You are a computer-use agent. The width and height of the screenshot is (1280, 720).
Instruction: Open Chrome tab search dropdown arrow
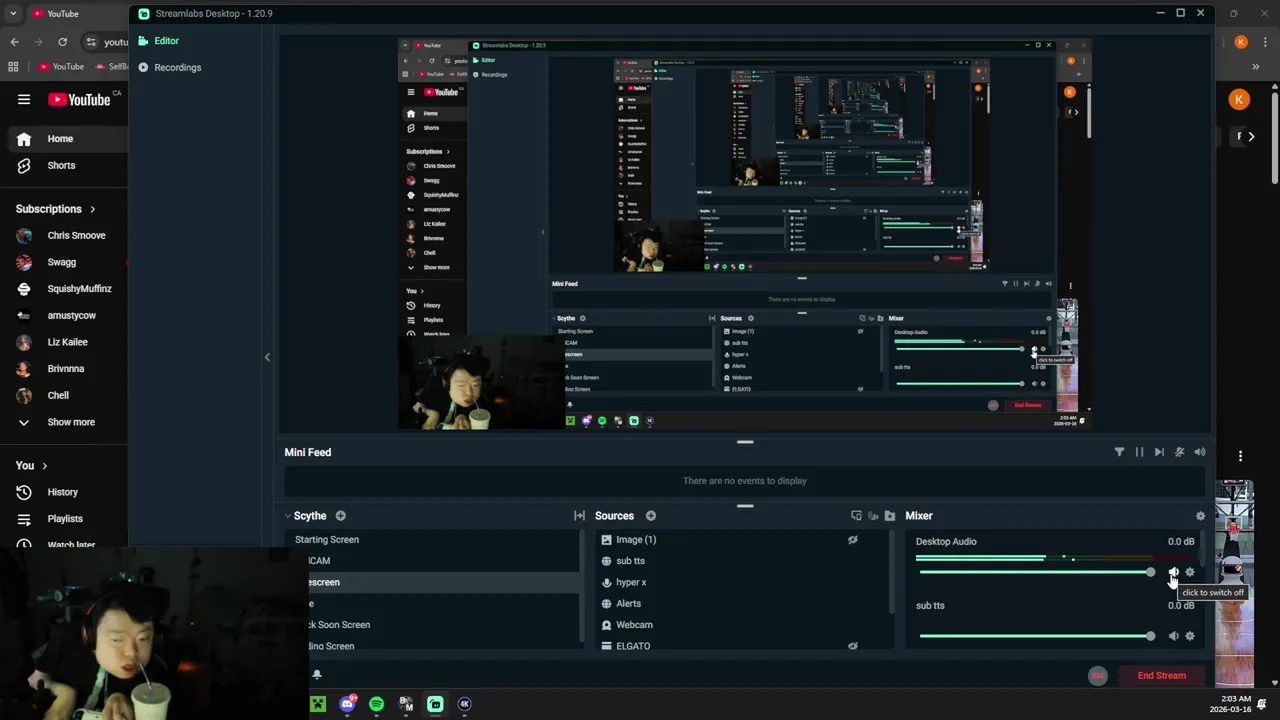[x=13, y=14]
